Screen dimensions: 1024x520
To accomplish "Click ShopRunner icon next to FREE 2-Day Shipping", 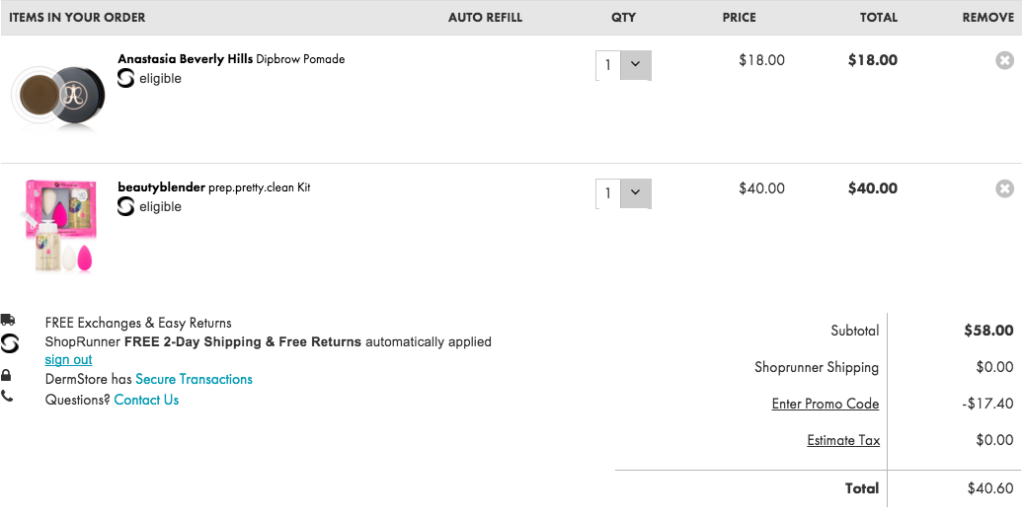I will tap(10, 344).
